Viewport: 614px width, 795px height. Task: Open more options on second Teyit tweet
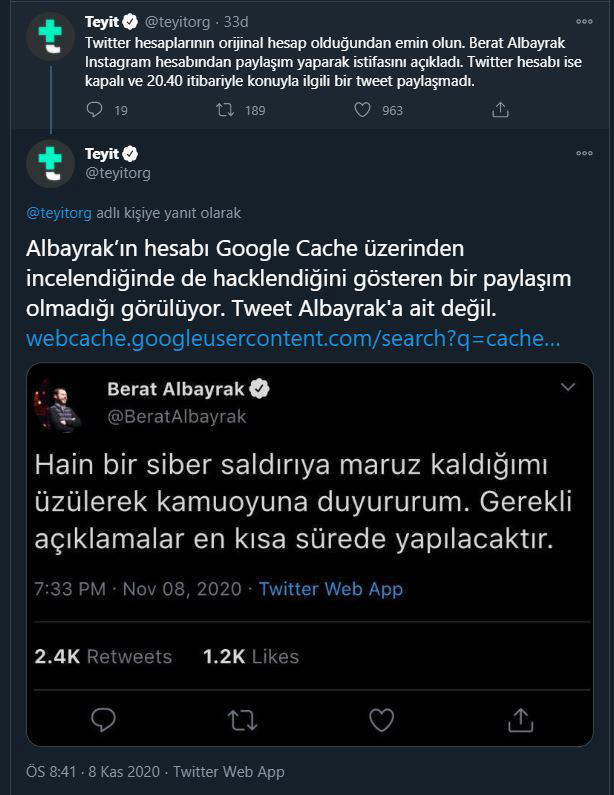(x=584, y=154)
